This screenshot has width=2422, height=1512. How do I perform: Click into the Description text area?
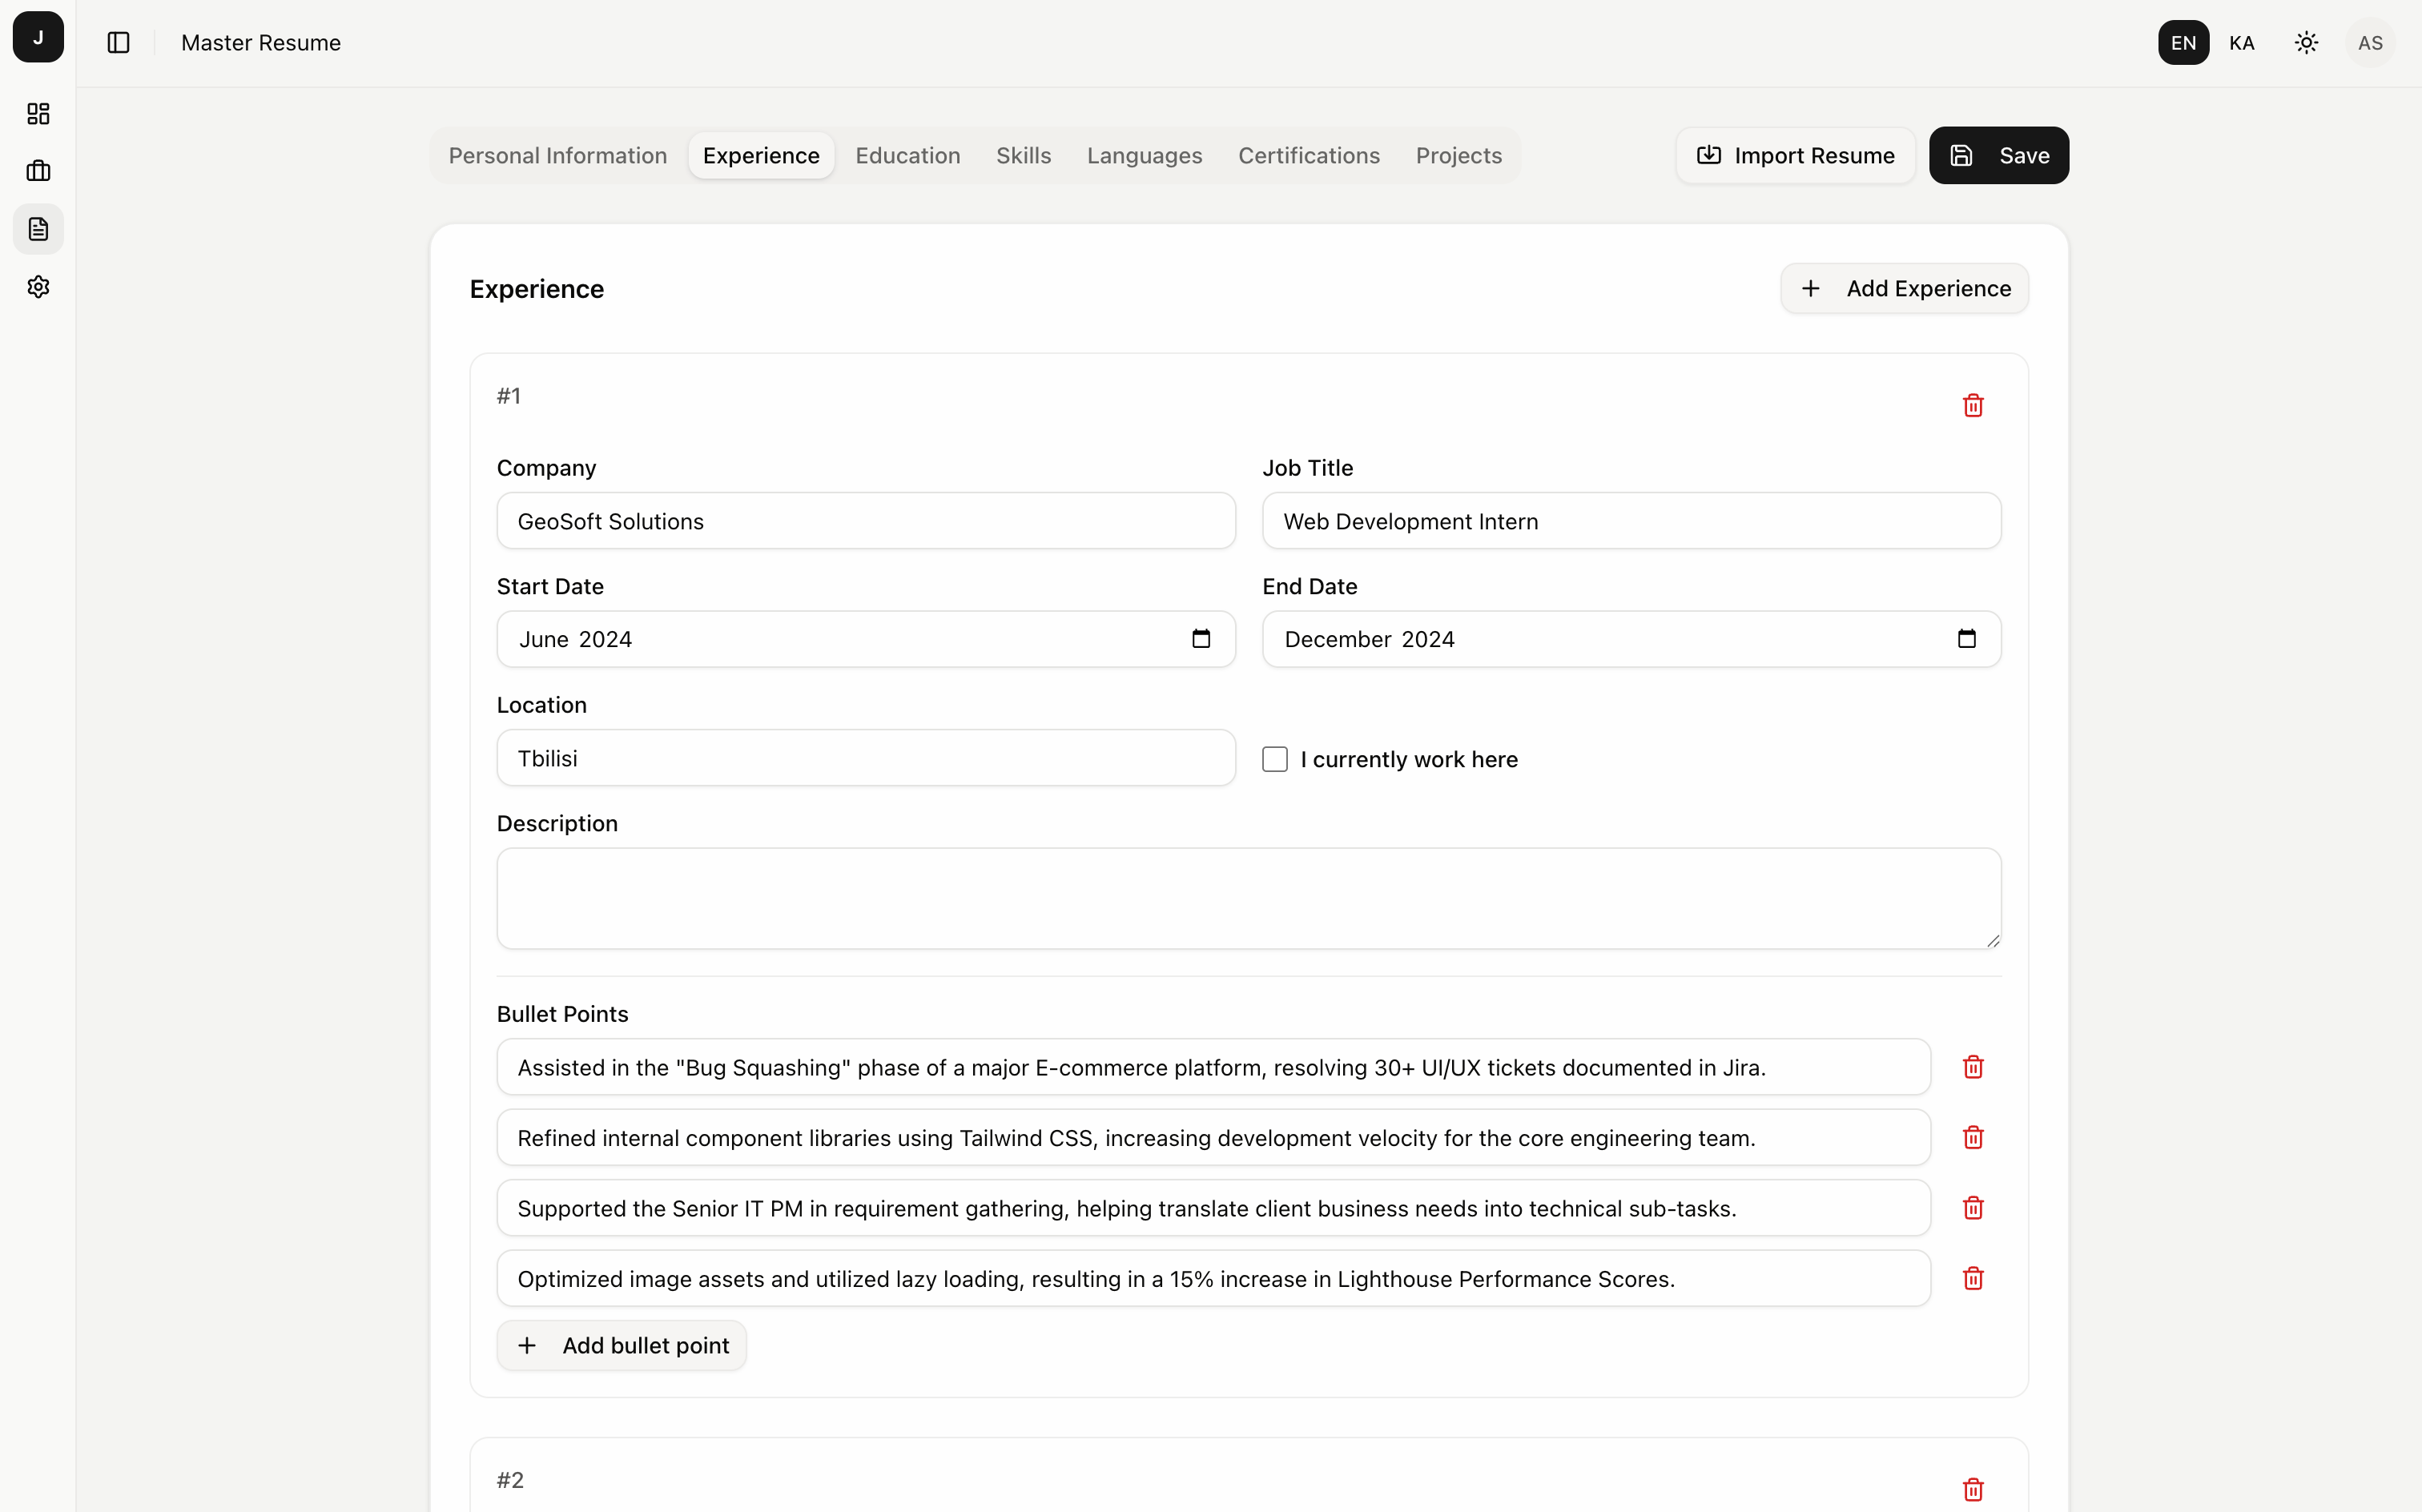point(1248,898)
